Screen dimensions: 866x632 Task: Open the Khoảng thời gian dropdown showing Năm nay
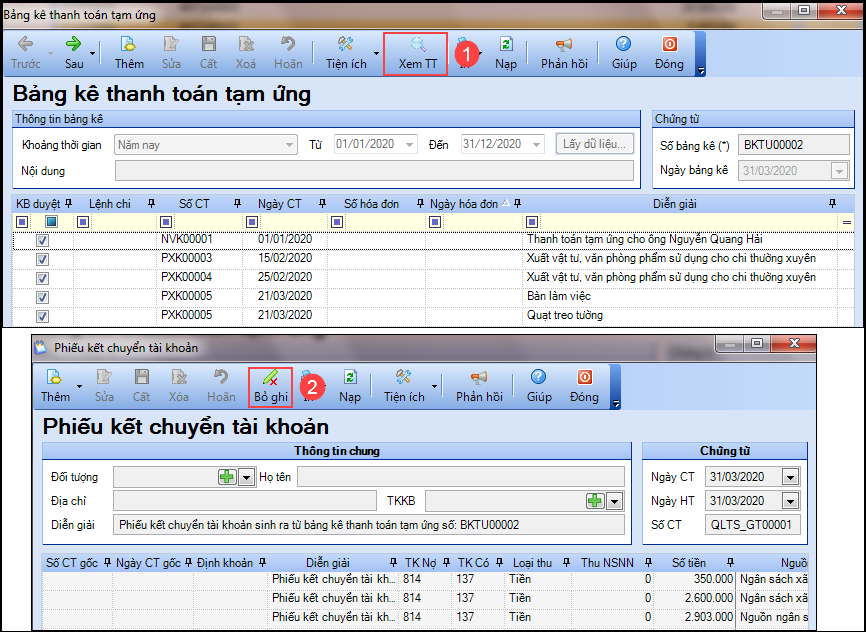pos(289,145)
